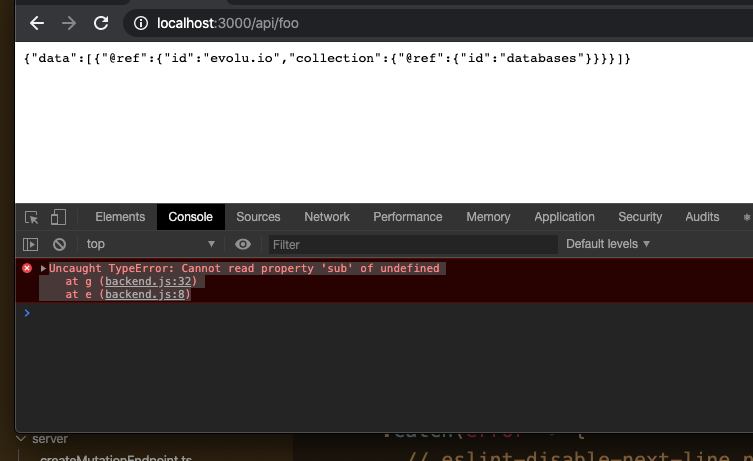Go back with the browser back arrow
The height and width of the screenshot is (461, 753).
point(37,23)
